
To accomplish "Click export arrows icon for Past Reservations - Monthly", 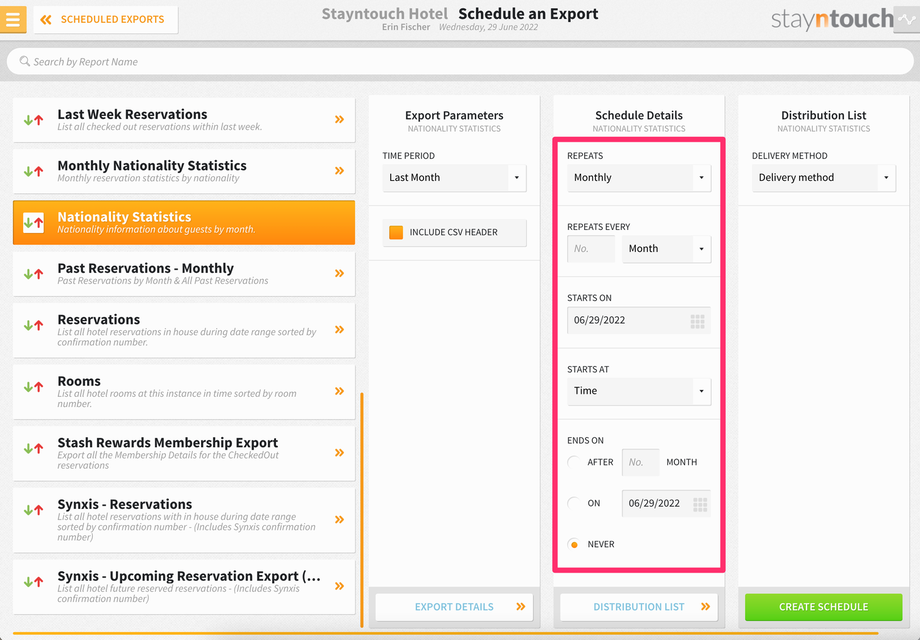I will [x=33, y=273].
